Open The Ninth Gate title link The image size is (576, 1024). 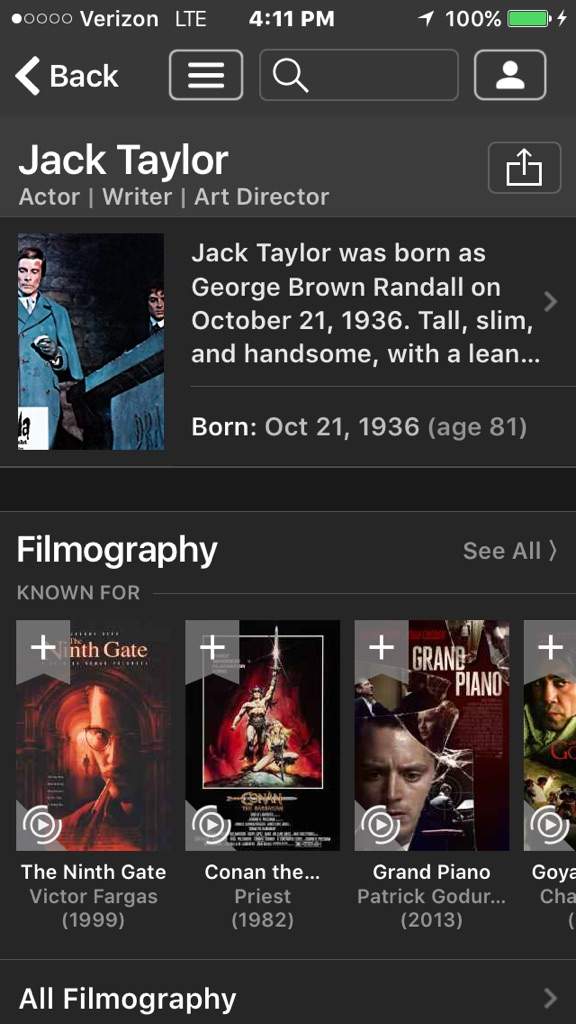point(93,872)
